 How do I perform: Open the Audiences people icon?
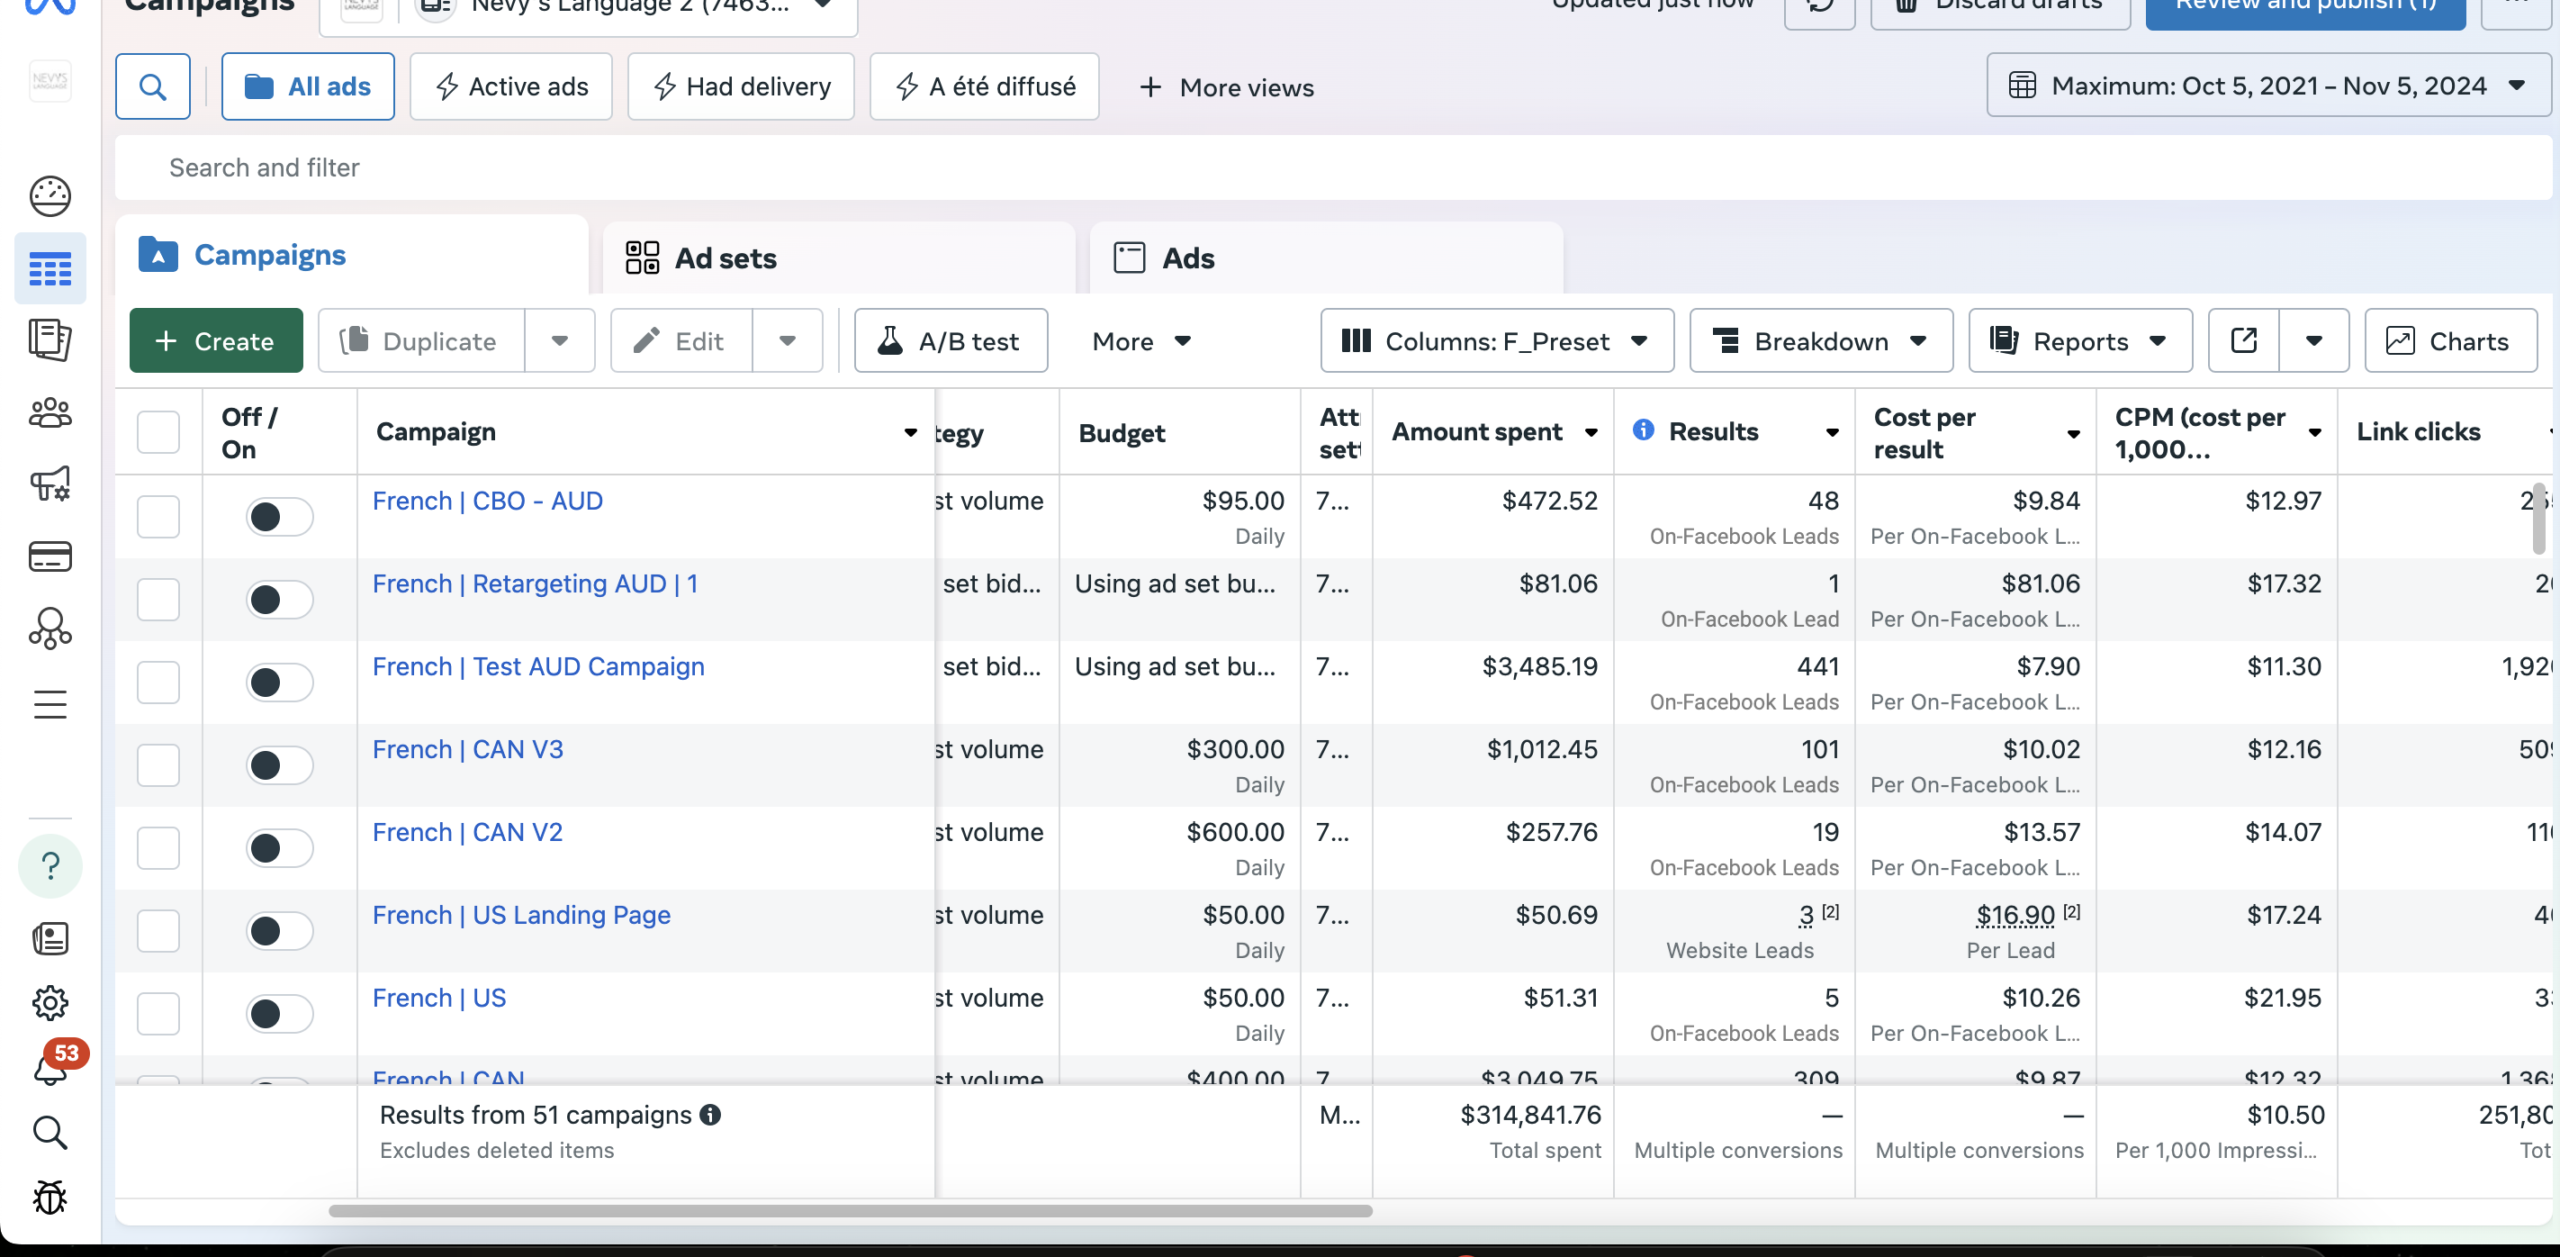pyautogui.click(x=50, y=412)
